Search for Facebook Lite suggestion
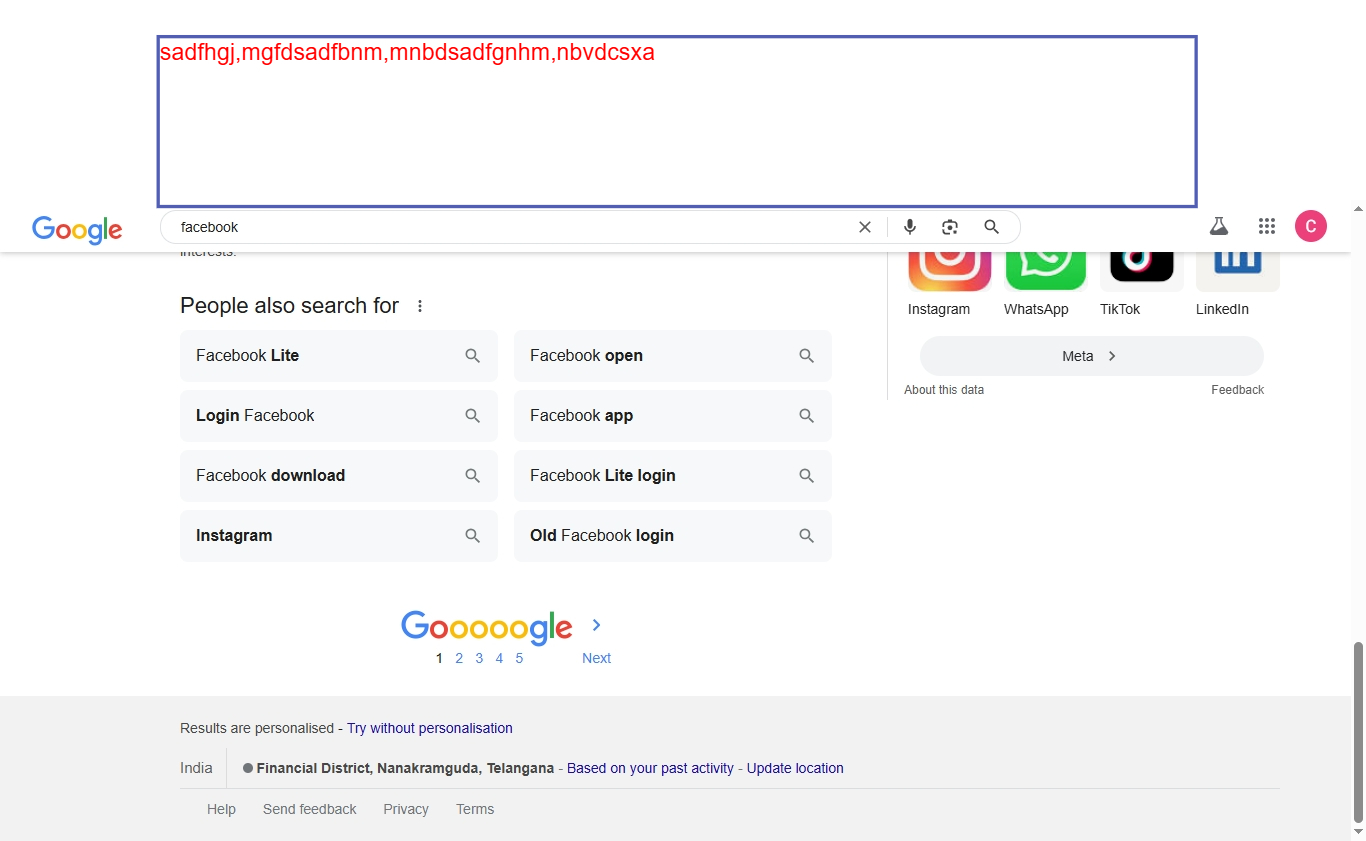Screen dimensions: 1366x841 339,356
